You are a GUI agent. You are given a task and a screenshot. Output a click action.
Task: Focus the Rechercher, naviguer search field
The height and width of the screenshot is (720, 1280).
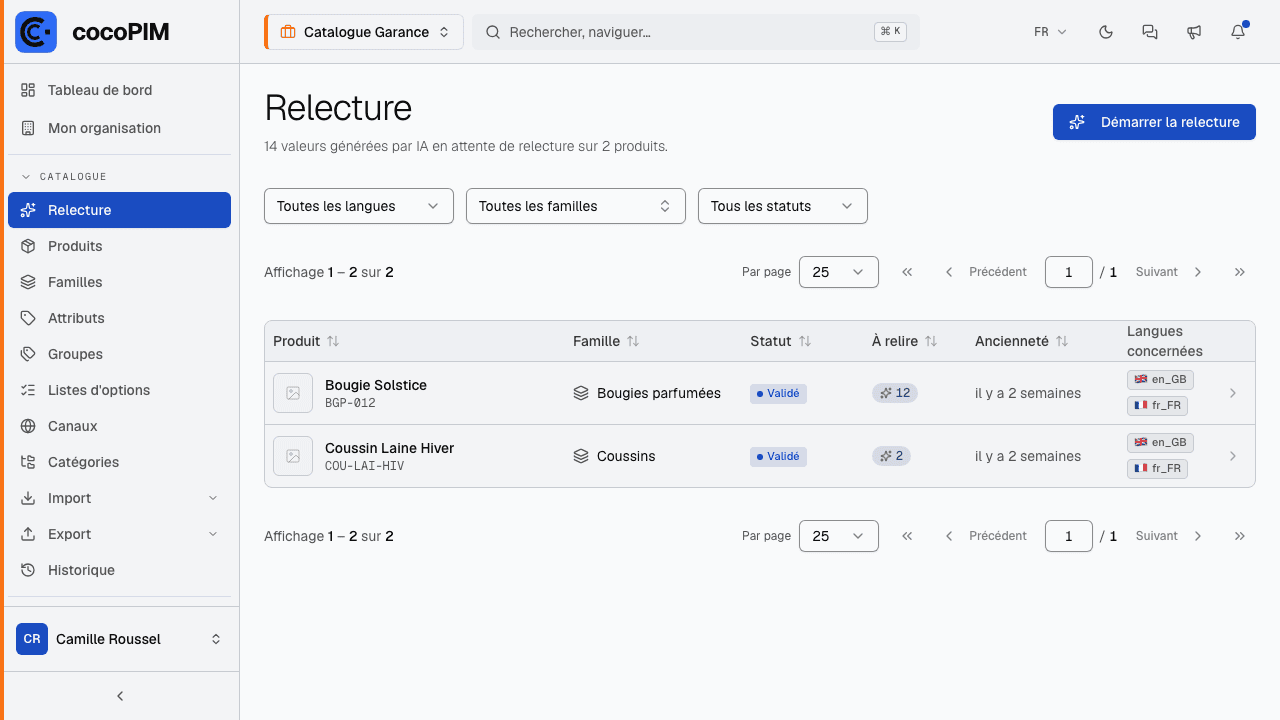click(696, 32)
